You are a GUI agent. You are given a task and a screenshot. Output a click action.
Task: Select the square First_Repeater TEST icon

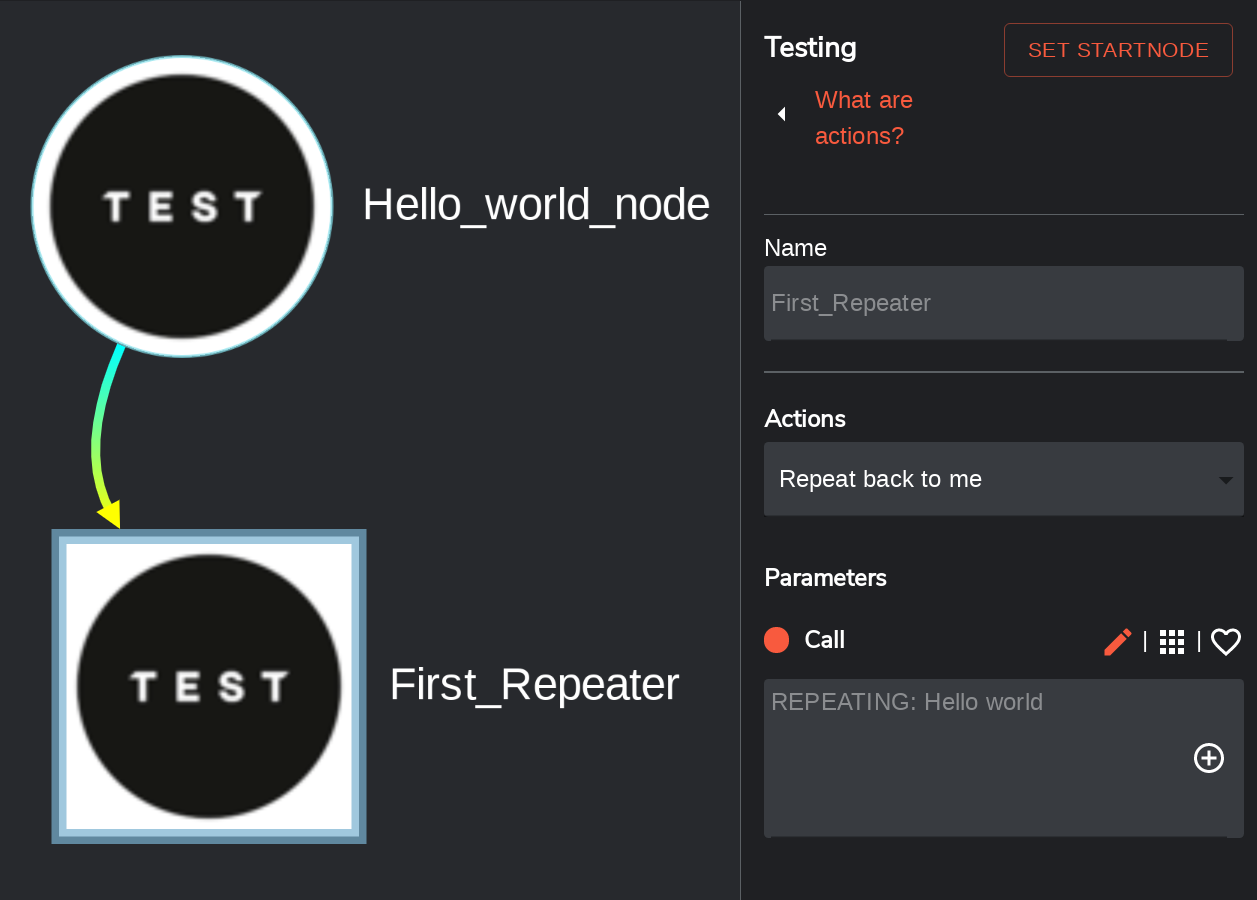[x=209, y=686]
